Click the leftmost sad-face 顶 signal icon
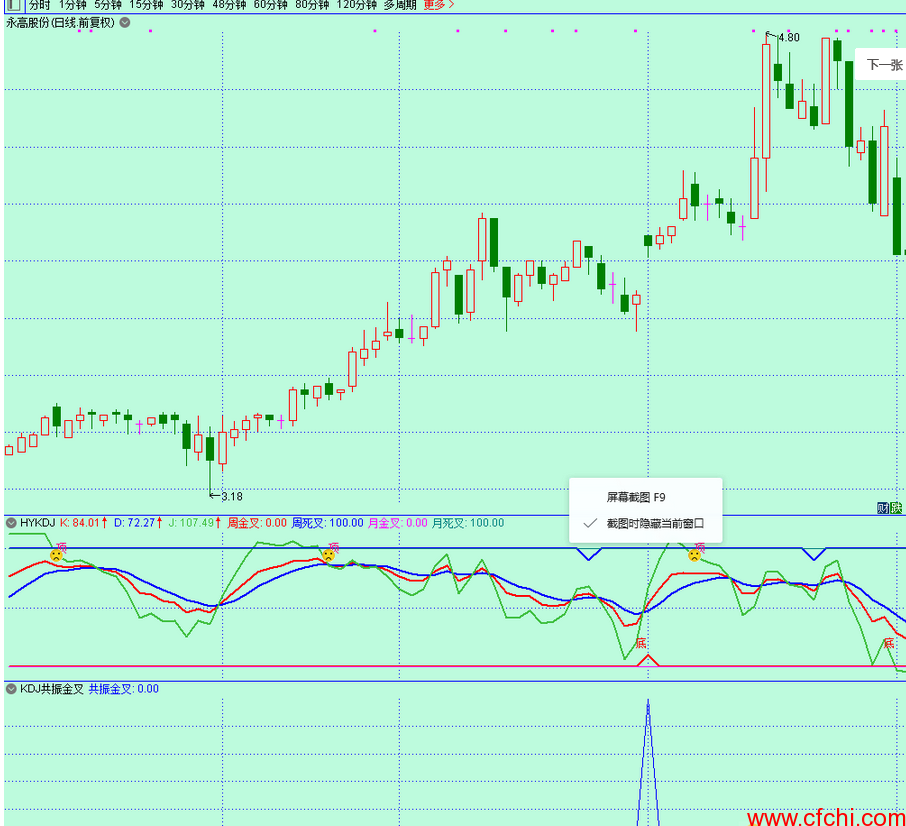 56,556
